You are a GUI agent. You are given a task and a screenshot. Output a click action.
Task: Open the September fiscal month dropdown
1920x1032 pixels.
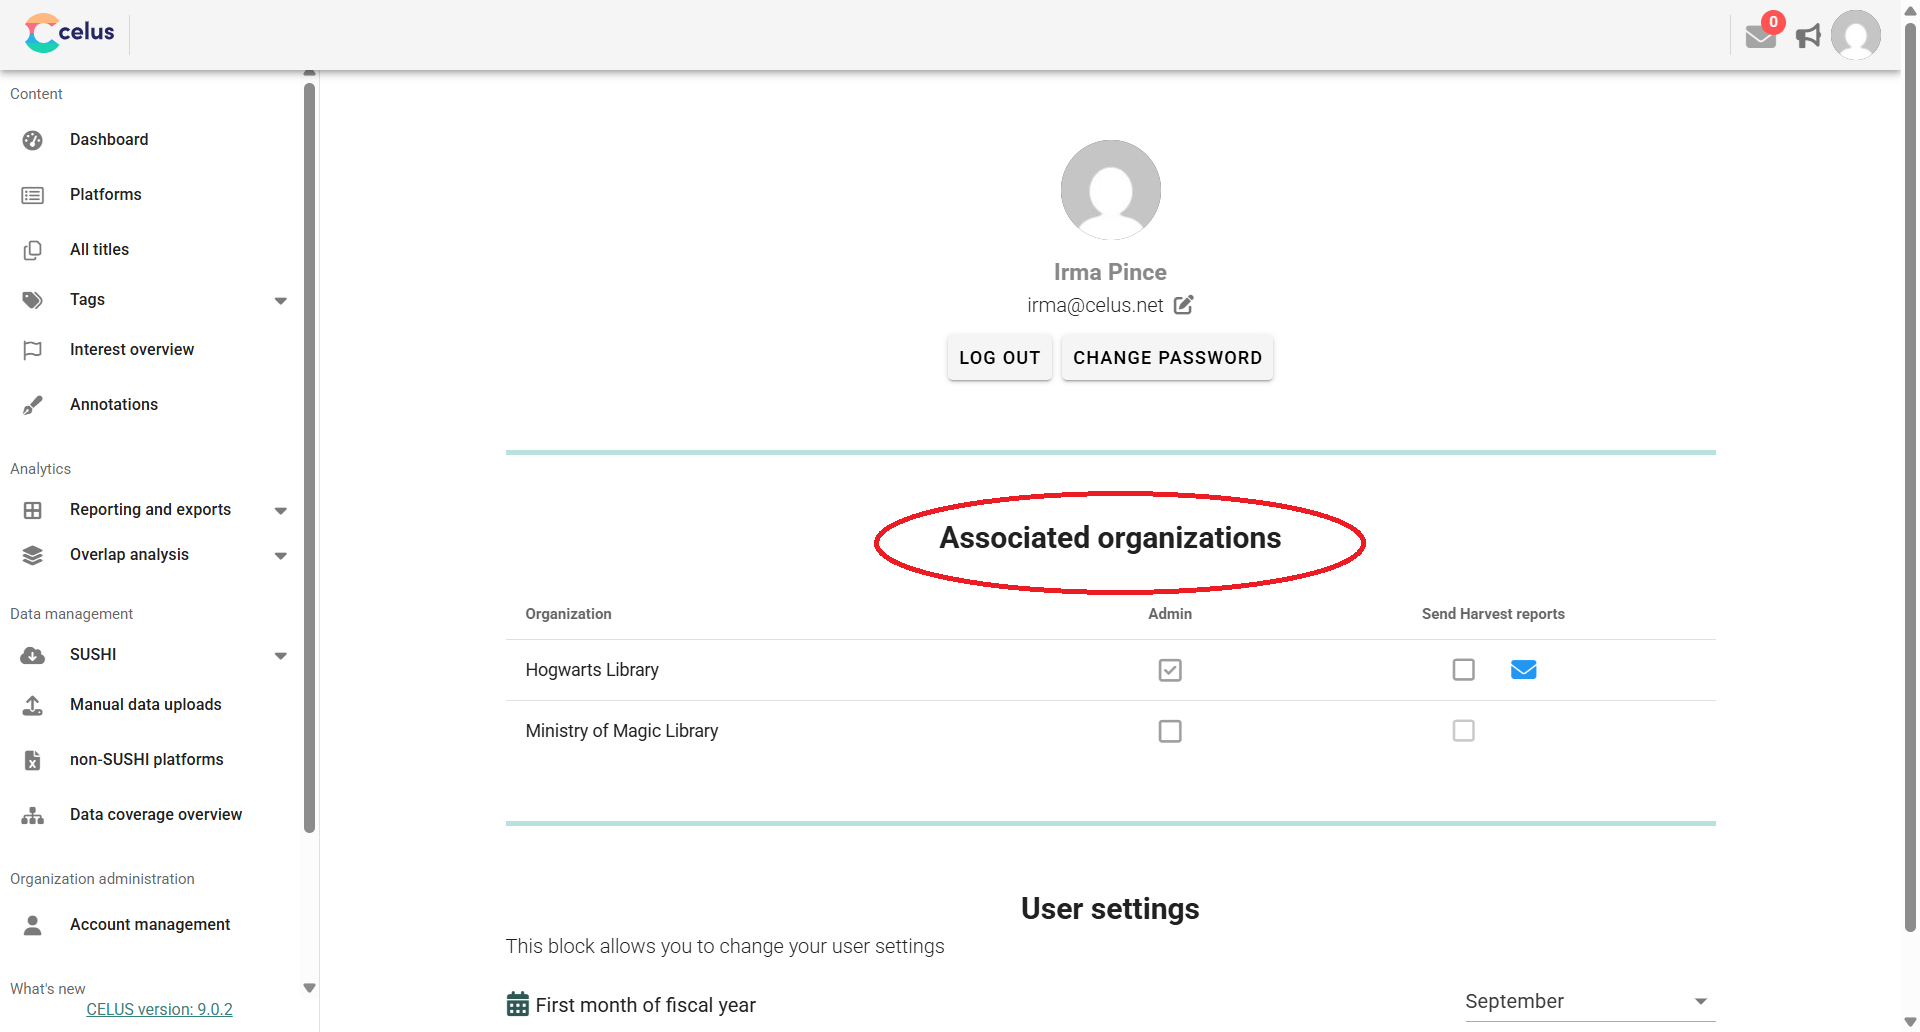[x=1590, y=1002]
